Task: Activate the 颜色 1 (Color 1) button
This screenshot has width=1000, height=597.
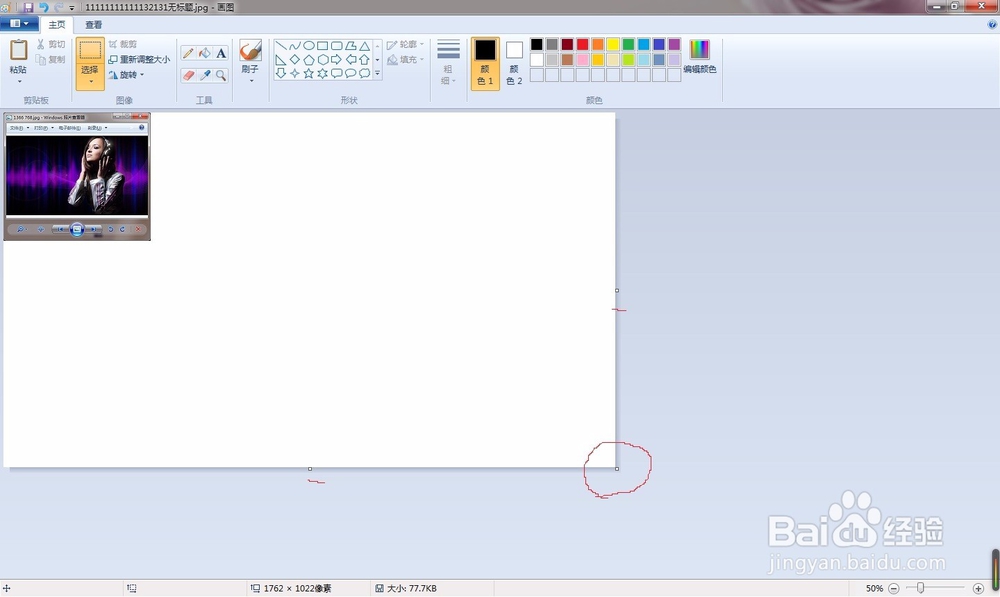Action: [x=485, y=63]
